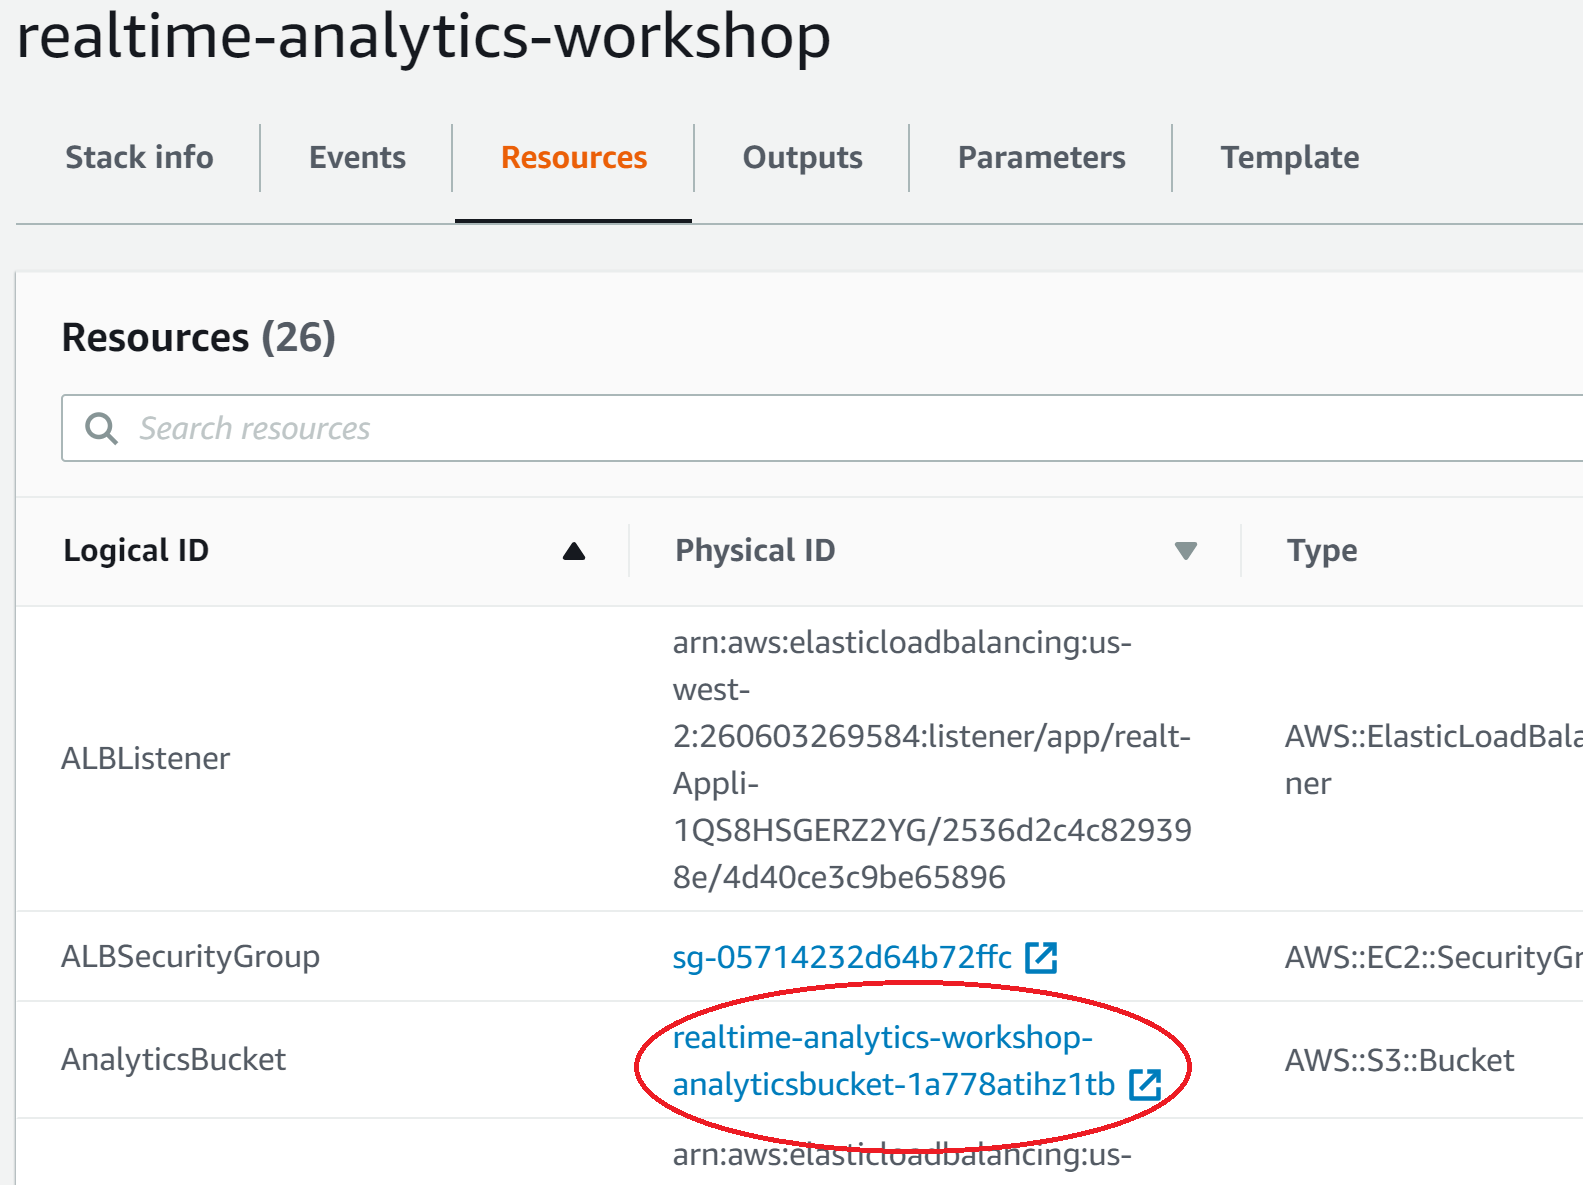Viewport: 1583px width, 1185px height.
Task: Click external link icon beside analyticsbucket-1a778atihz1tb
Action: tap(1145, 1084)
